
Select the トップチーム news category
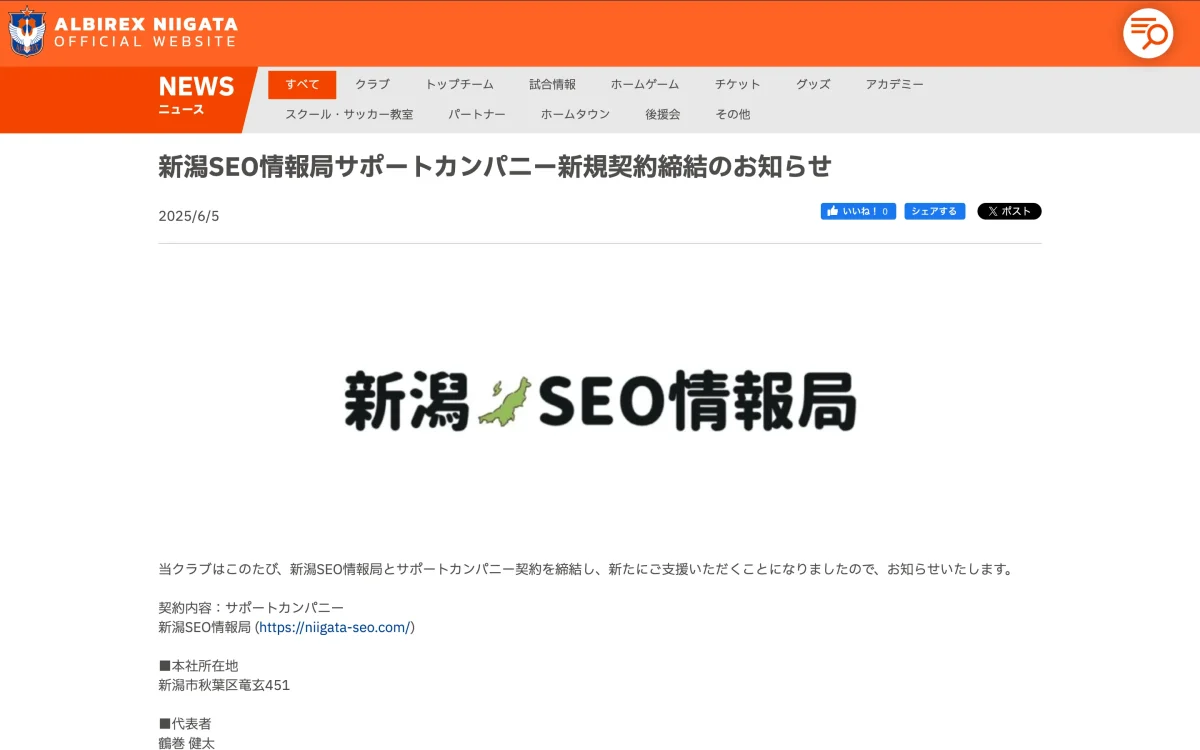click(x=459, y=85)
